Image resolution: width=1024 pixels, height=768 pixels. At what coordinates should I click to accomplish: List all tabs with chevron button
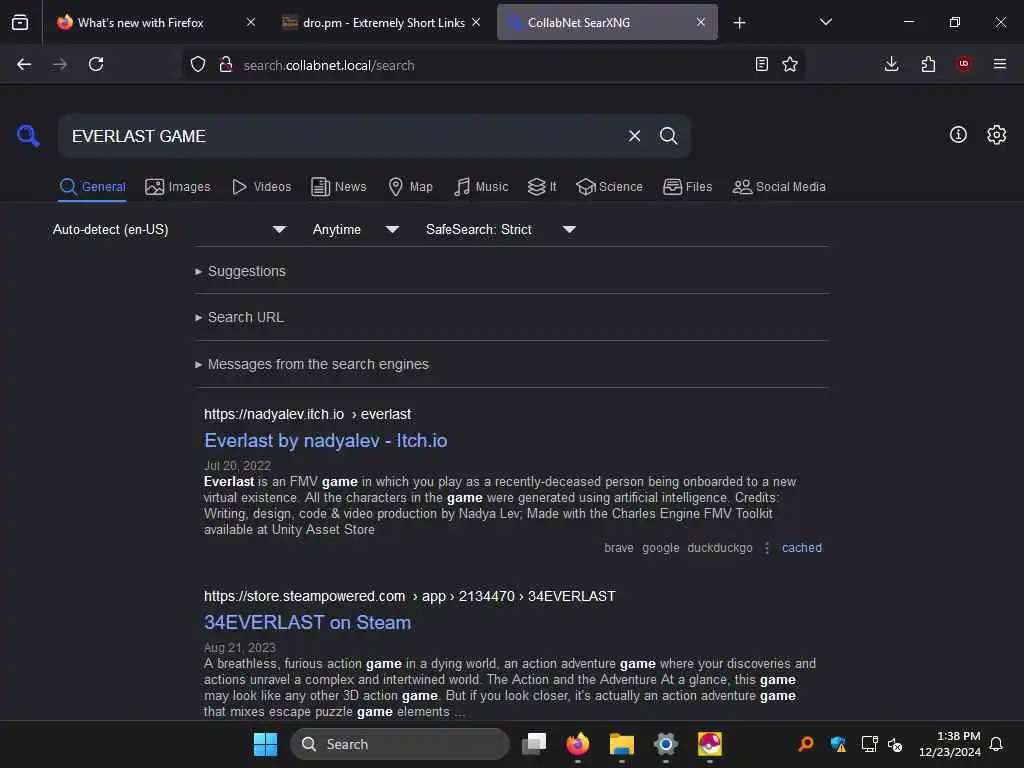pos(825,22)
